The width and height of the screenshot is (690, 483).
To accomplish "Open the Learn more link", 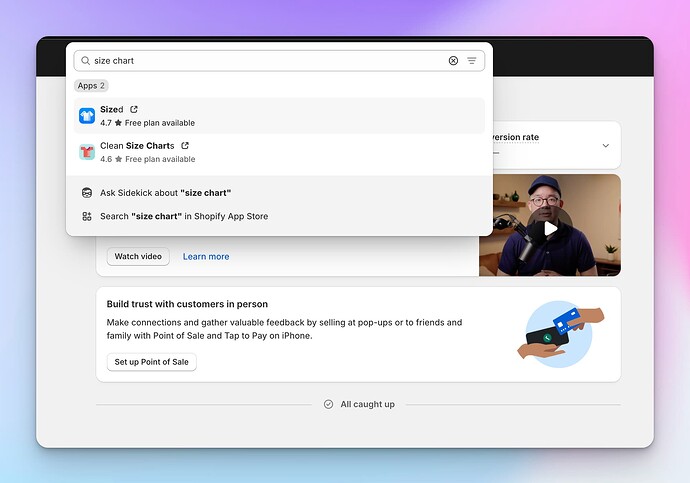I will (x=206, y=256).
